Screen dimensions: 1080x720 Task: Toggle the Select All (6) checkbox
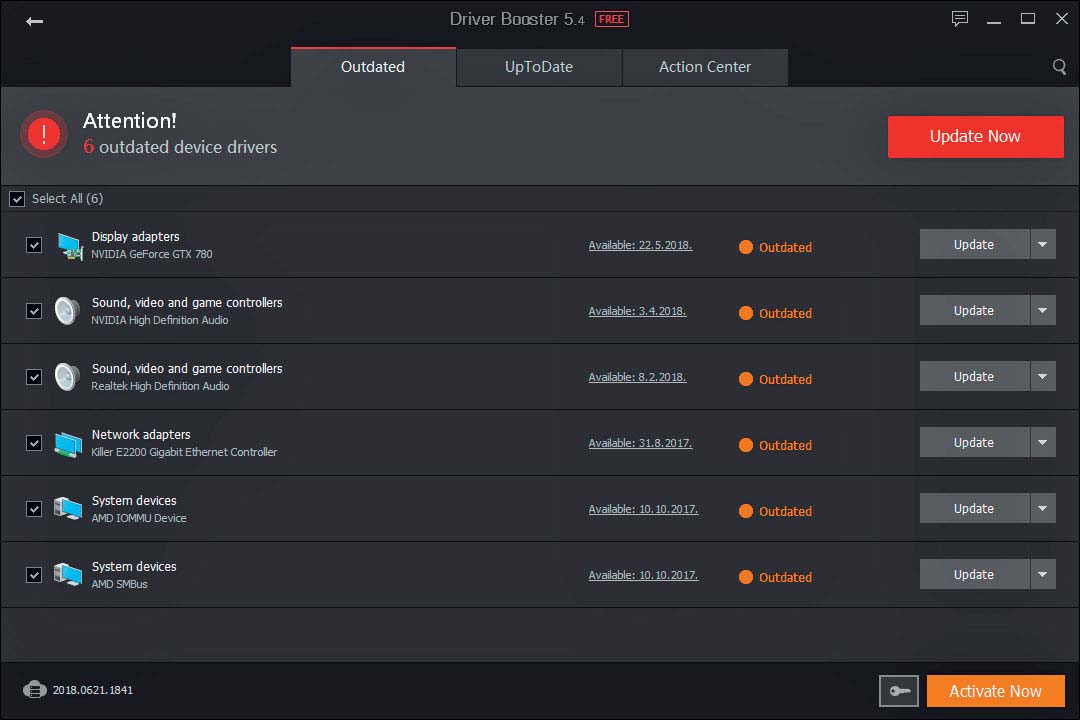tap(17, 199)
